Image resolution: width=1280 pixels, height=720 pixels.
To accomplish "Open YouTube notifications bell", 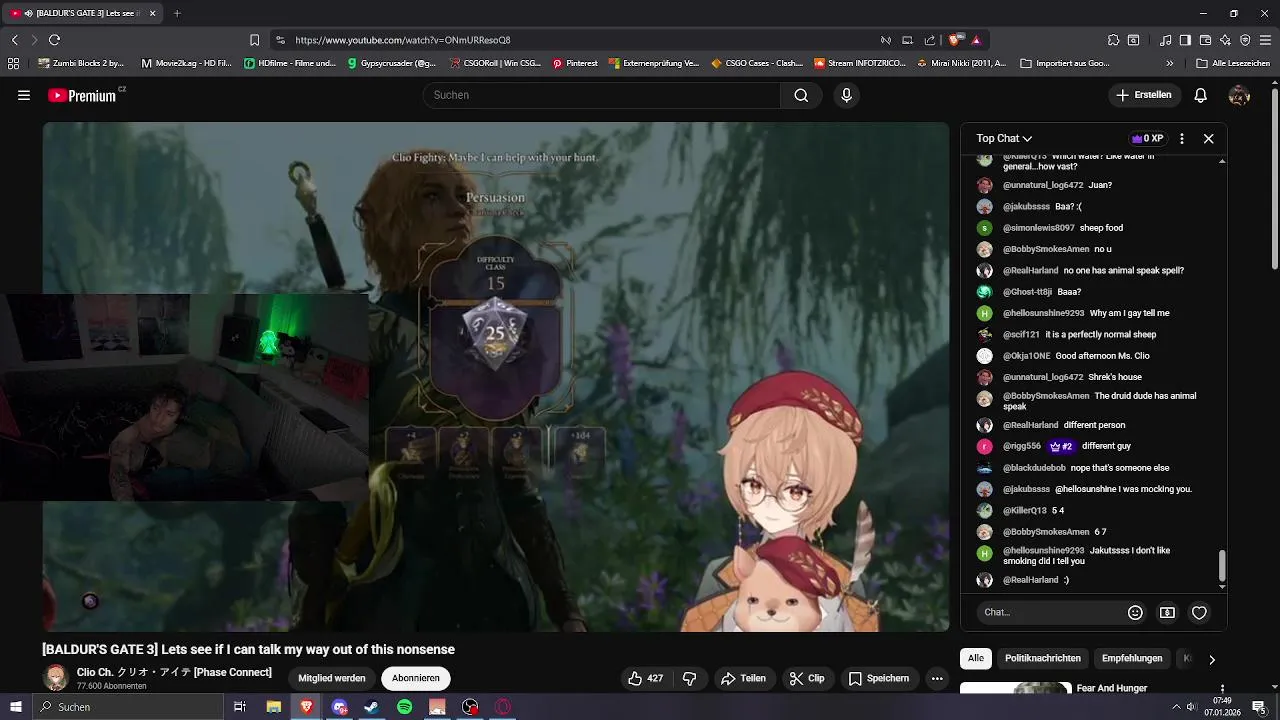I will [1201, 95].
